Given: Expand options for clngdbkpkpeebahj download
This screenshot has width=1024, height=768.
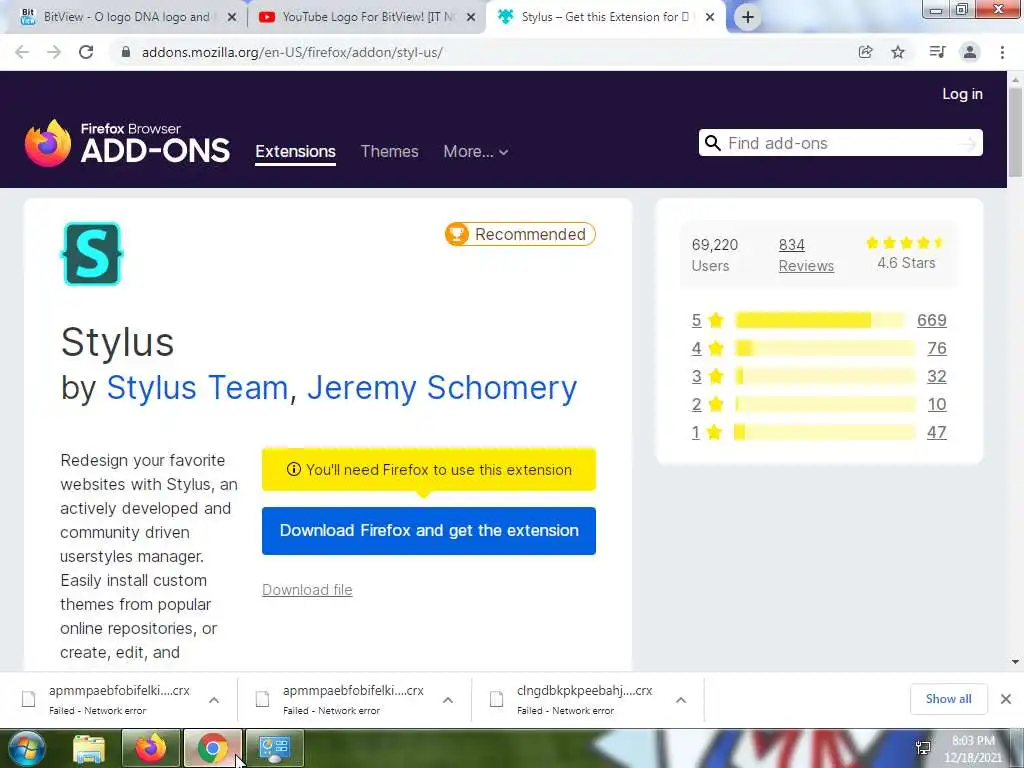Looking at the screenshot, I should 680,700.
